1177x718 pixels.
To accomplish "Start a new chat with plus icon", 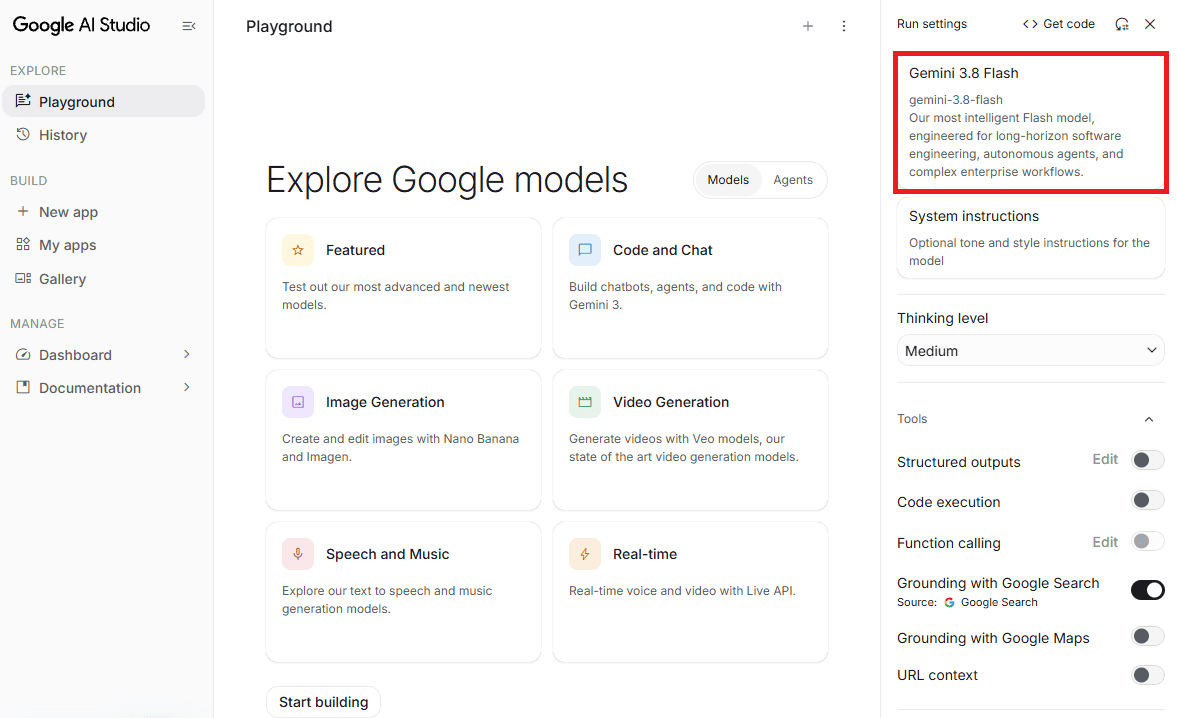I will 808,26.
